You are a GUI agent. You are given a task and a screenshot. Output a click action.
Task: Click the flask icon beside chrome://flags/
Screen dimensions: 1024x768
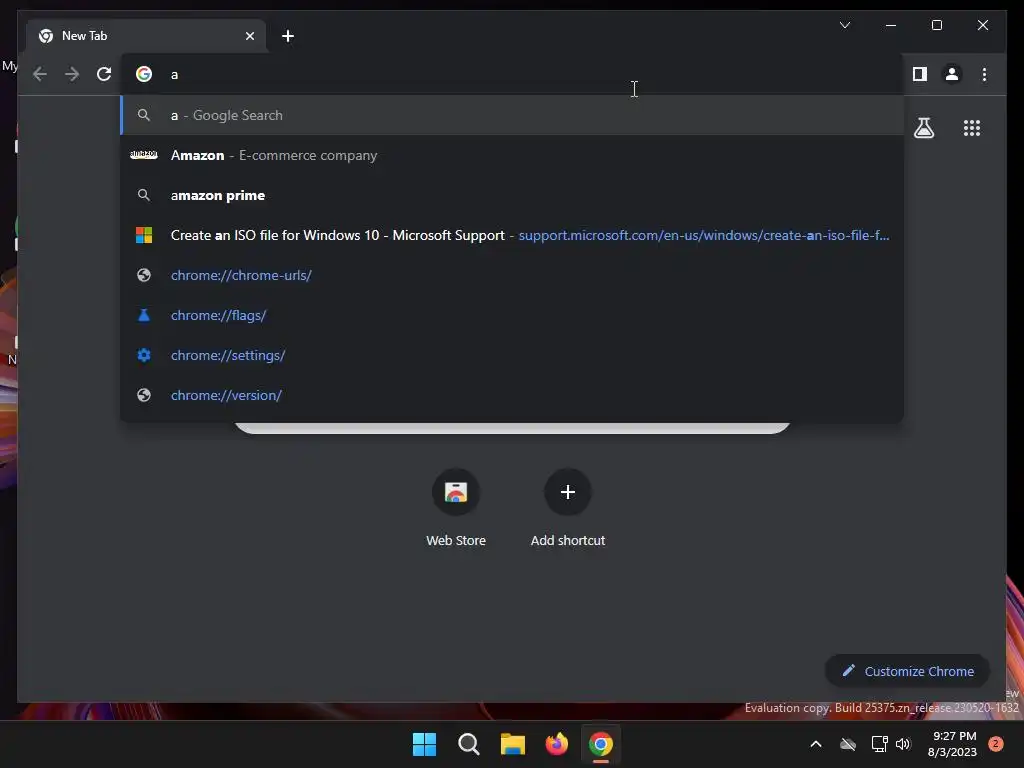(144, 315)
